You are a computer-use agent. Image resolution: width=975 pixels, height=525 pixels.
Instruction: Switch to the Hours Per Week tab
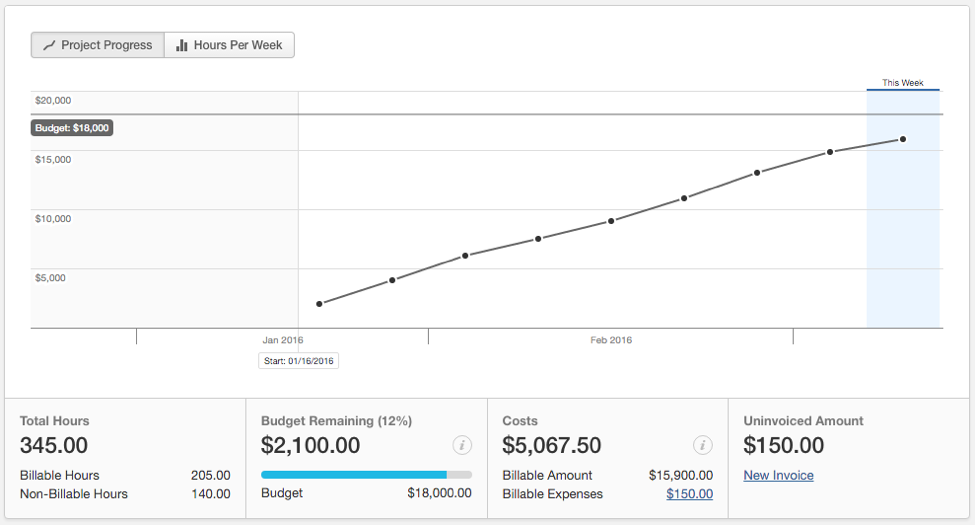229,45
